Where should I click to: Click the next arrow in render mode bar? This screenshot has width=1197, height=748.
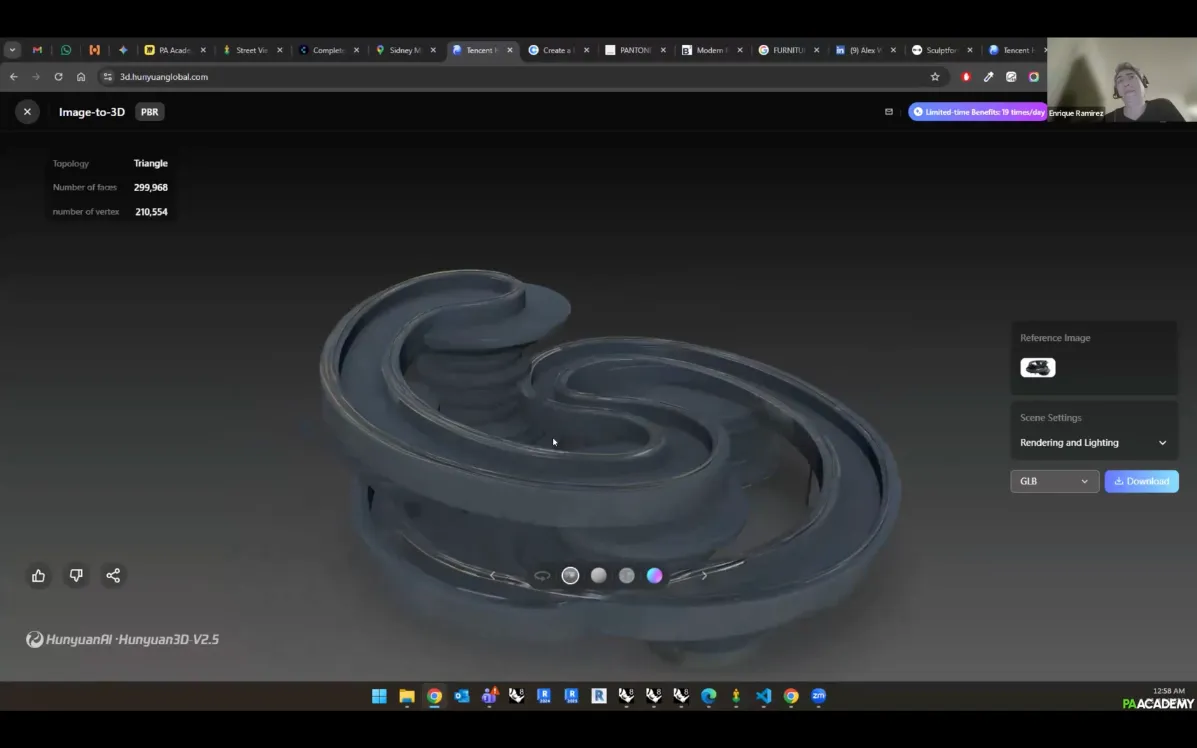pyautogui.click(x=704, y=575)
